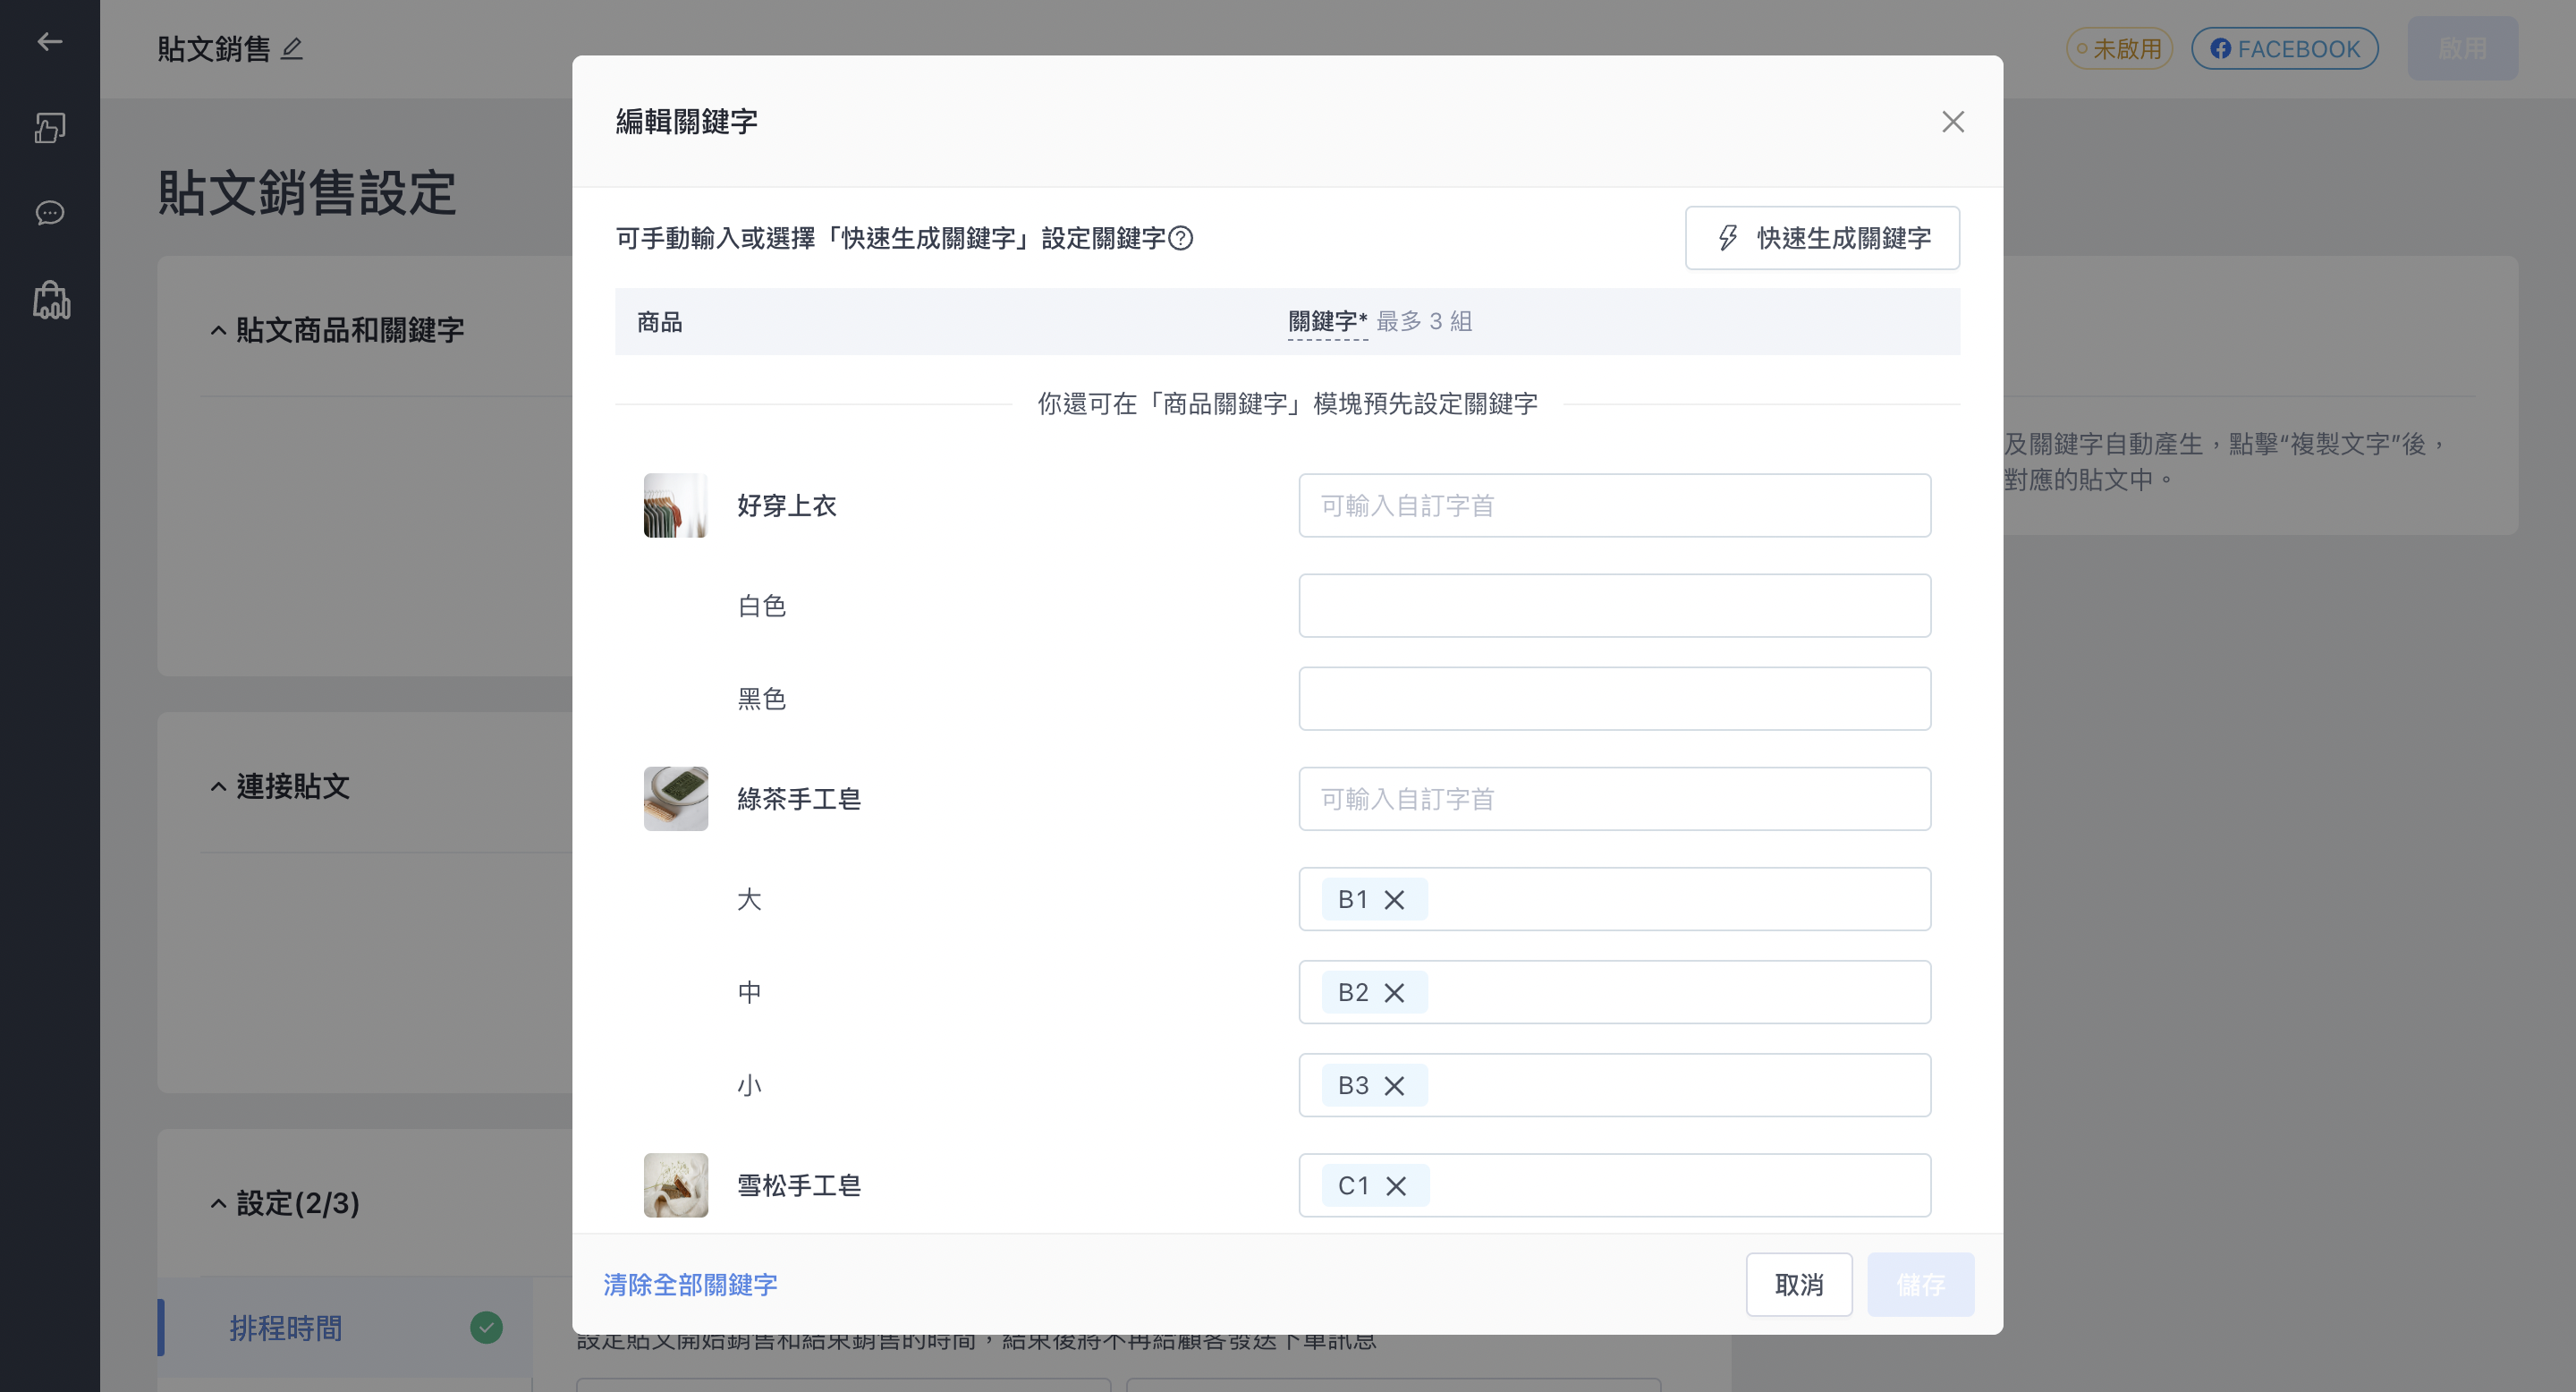Click the 好穿上衣 product name

tap(787, 506)
